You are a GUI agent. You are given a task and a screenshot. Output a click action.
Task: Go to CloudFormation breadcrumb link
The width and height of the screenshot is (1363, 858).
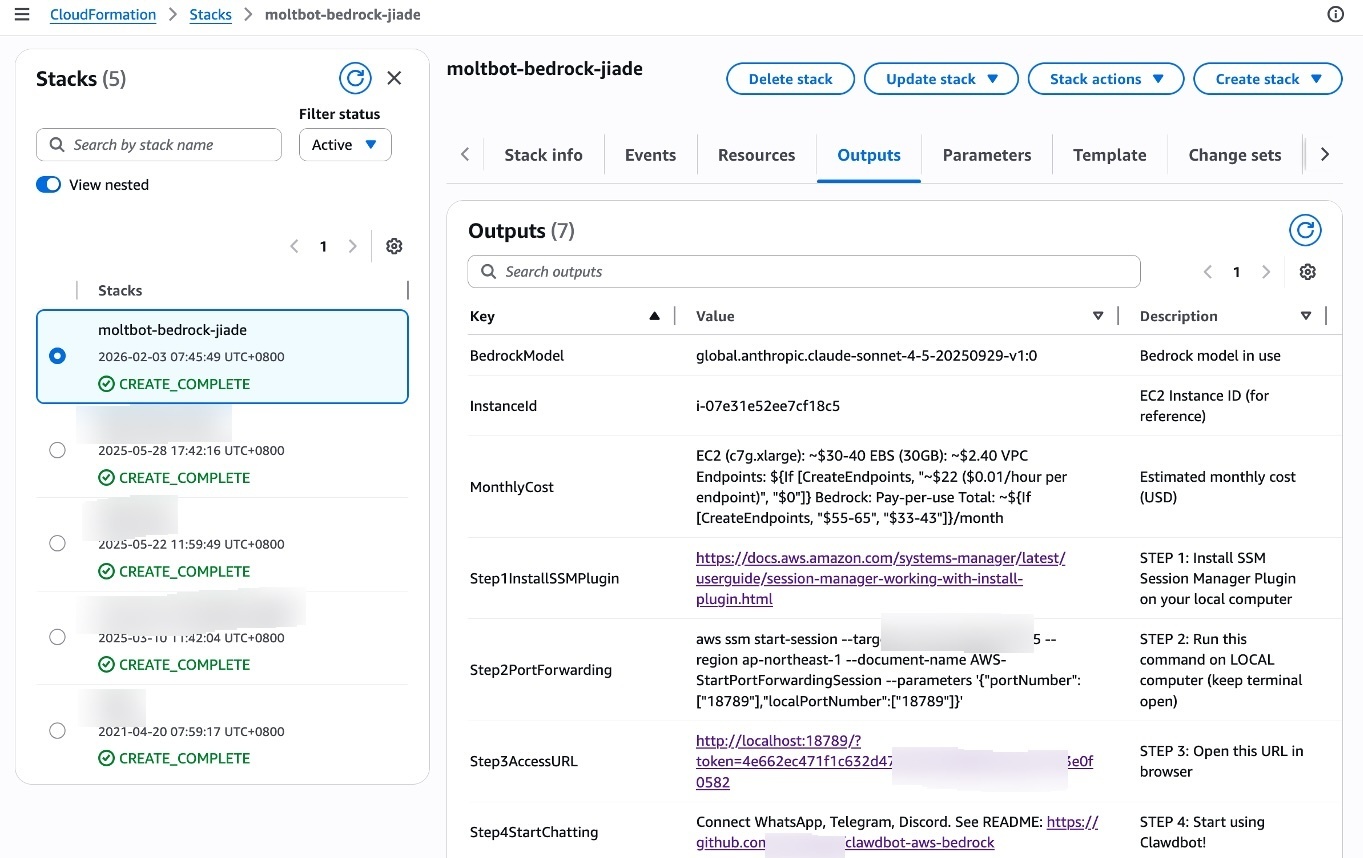103,15
